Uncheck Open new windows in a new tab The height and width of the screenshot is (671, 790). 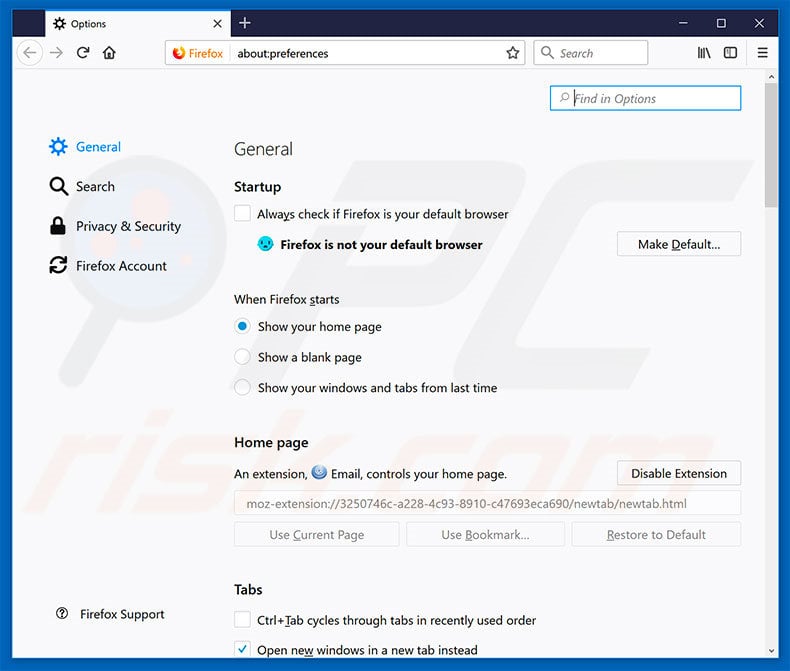(x=242, y=649)
